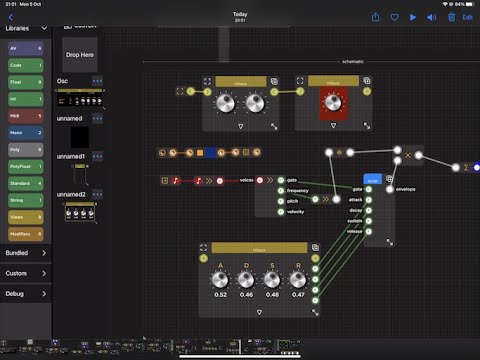Click the sigma sum node icon
Viewport: 480px width, 360px height.
coord(466,167)
